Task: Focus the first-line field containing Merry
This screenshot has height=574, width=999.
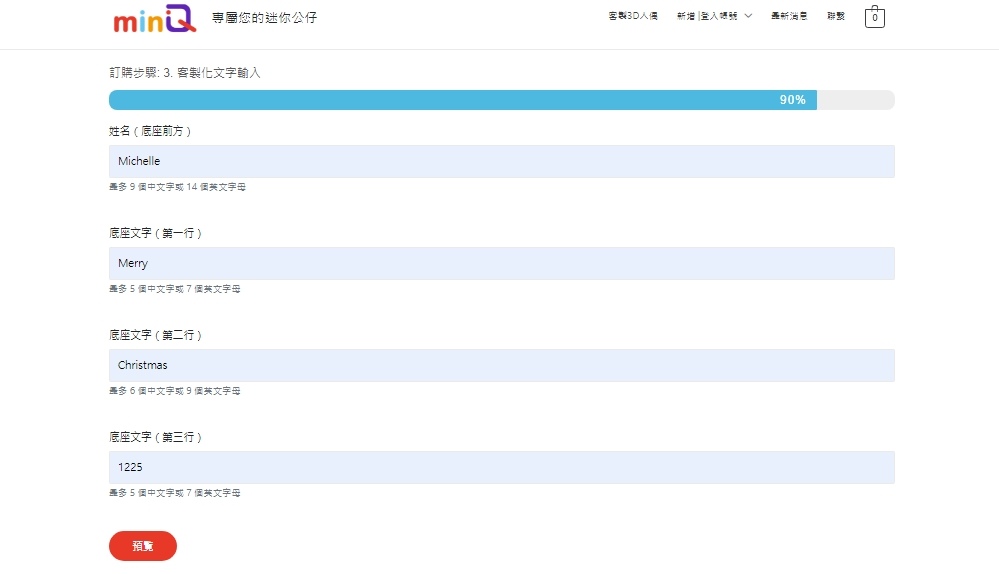Action: pyautogui.click(x=501, y=263)
